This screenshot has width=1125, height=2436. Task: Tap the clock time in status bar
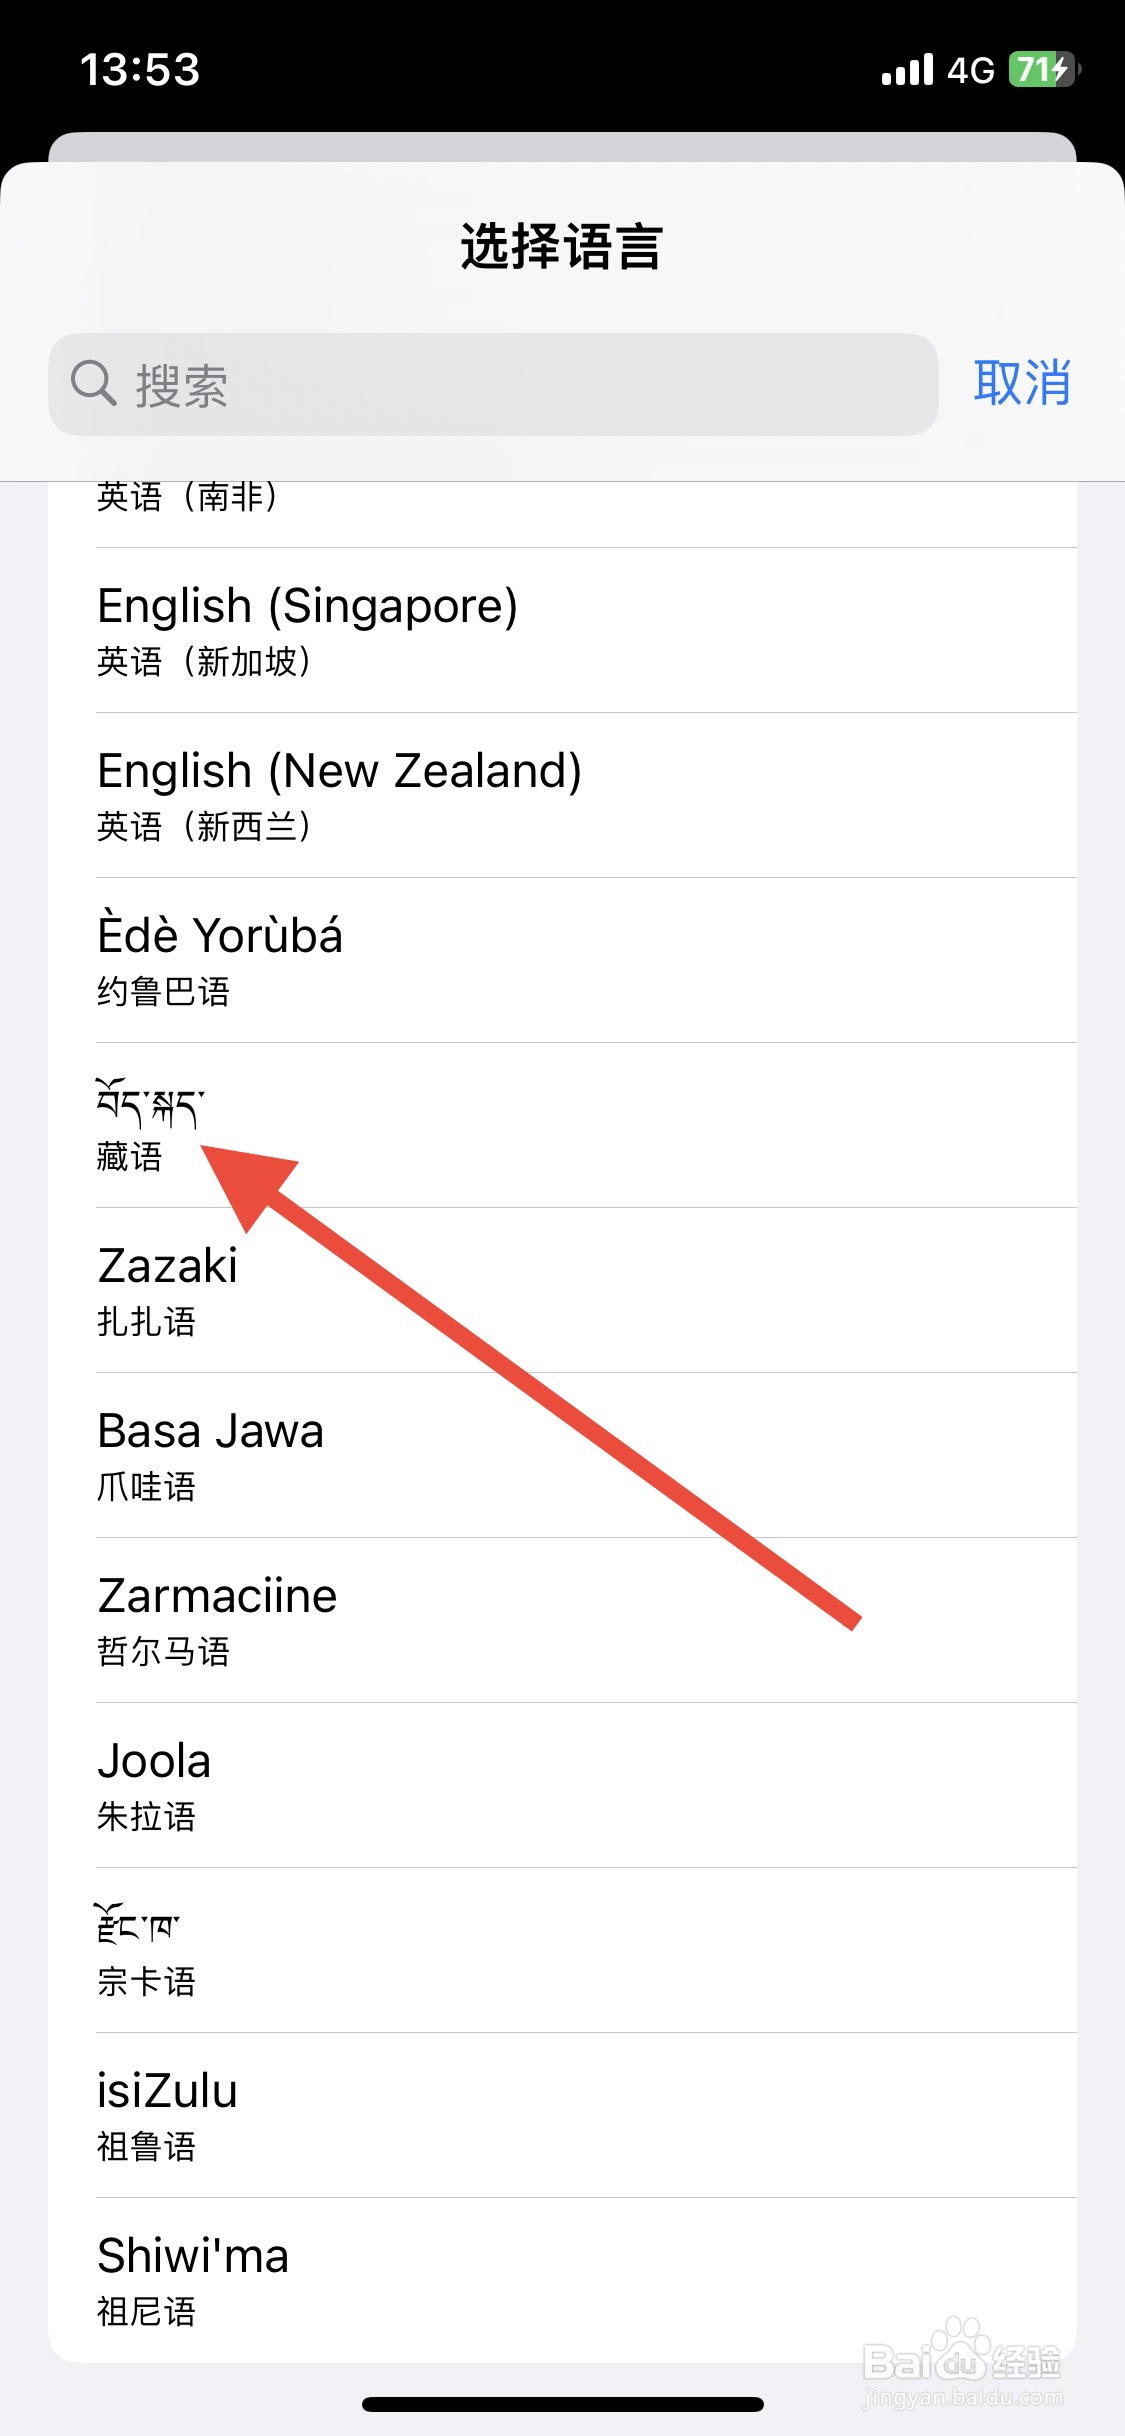[x=140, y=70]
